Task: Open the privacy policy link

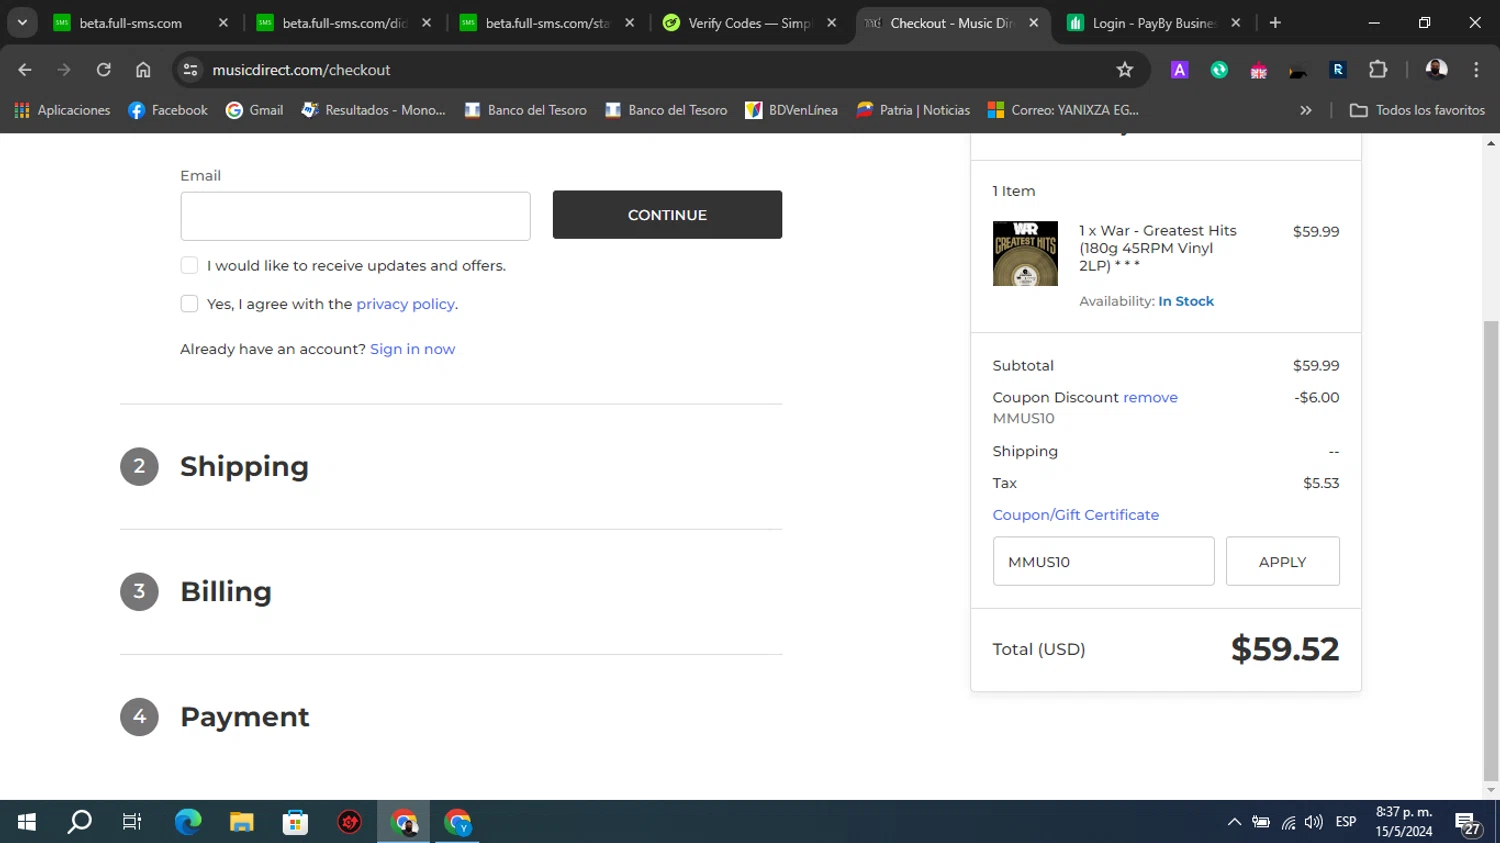Action: click(405, 304)
